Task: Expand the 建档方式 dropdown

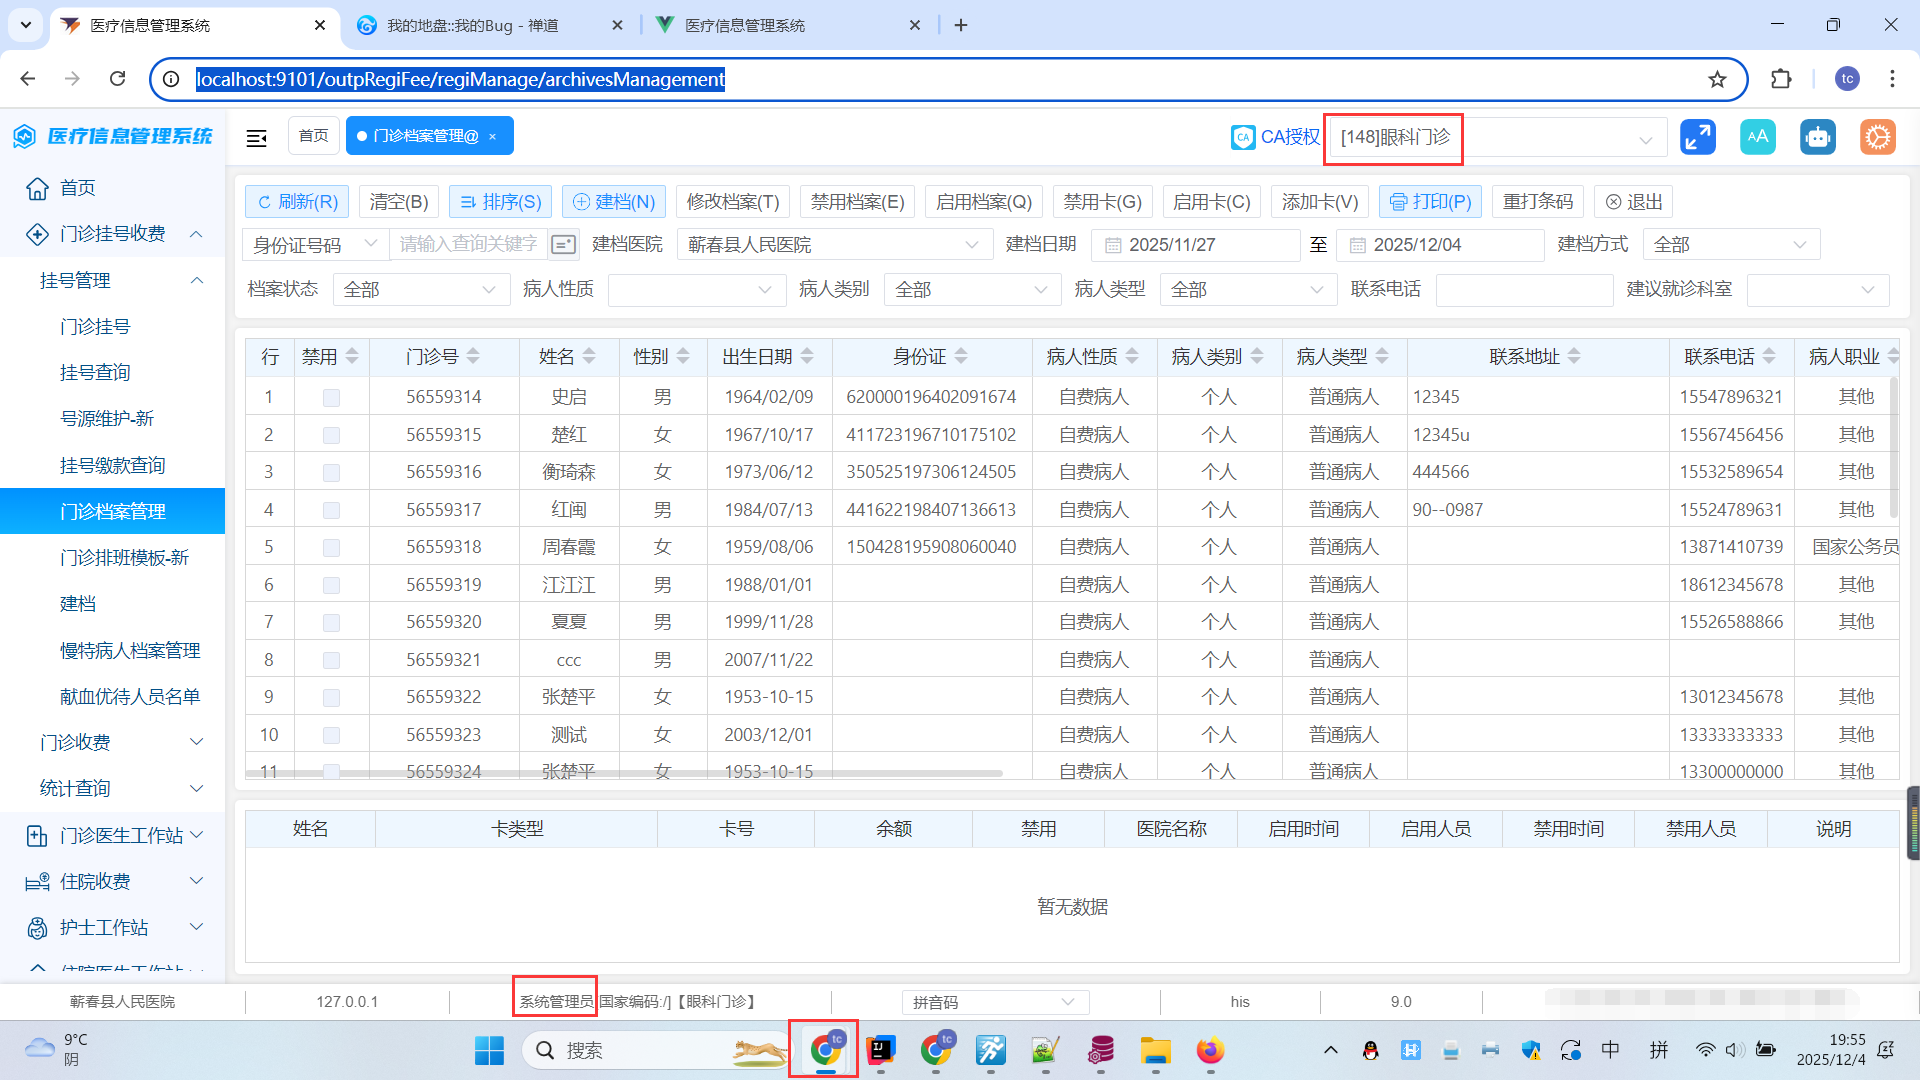Action: point(1730,245)
